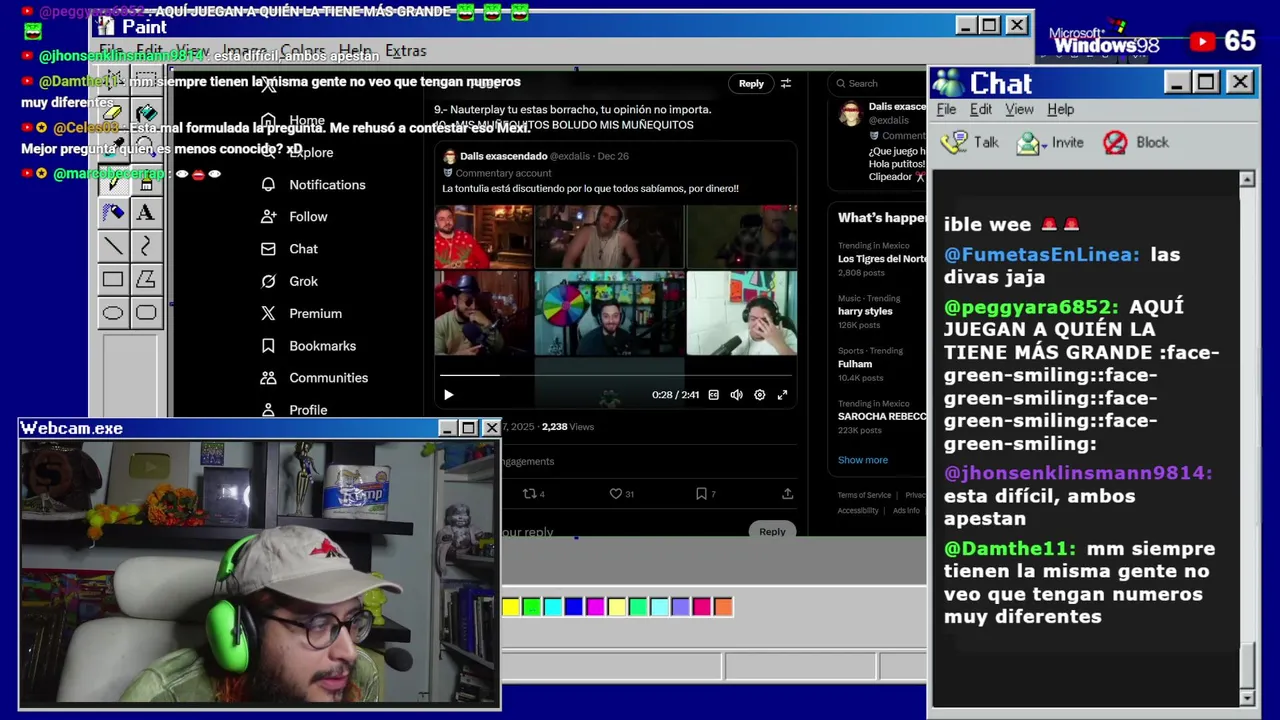Viewport: 1280px width, 720px height.
Task: Click Chat scrollbar up arrow
Action: (x=1246, y=179)
